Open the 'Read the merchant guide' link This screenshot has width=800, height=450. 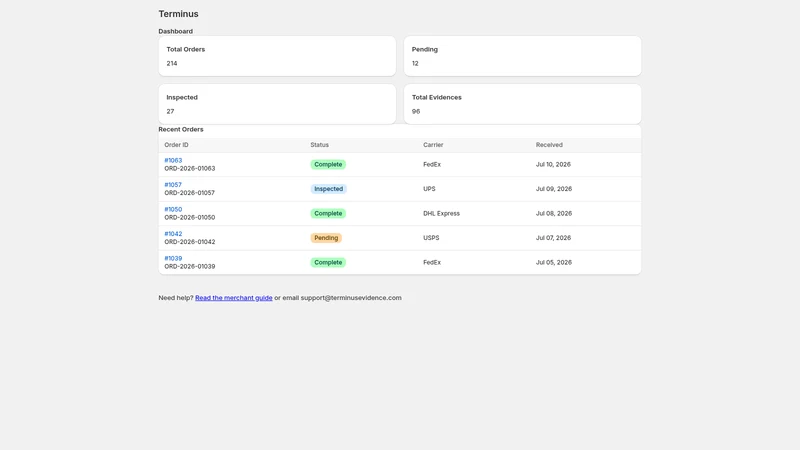coord(234,297)
